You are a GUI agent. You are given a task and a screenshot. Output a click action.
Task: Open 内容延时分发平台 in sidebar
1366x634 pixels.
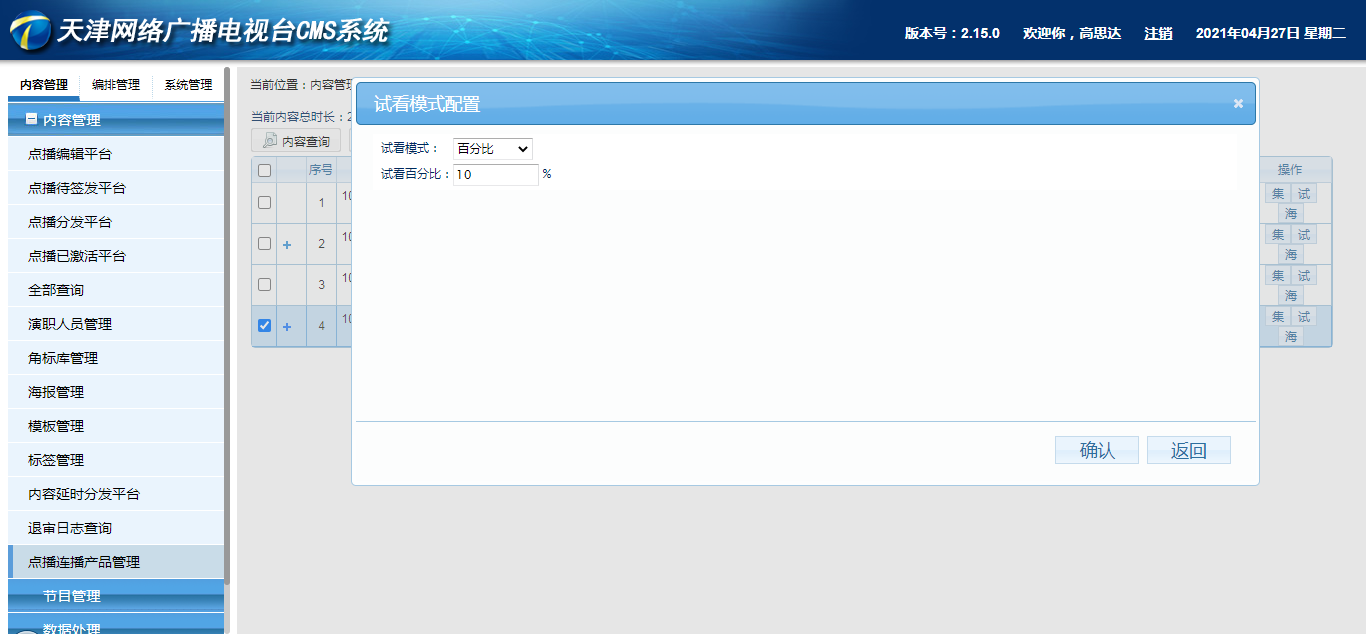coord(116,494)
